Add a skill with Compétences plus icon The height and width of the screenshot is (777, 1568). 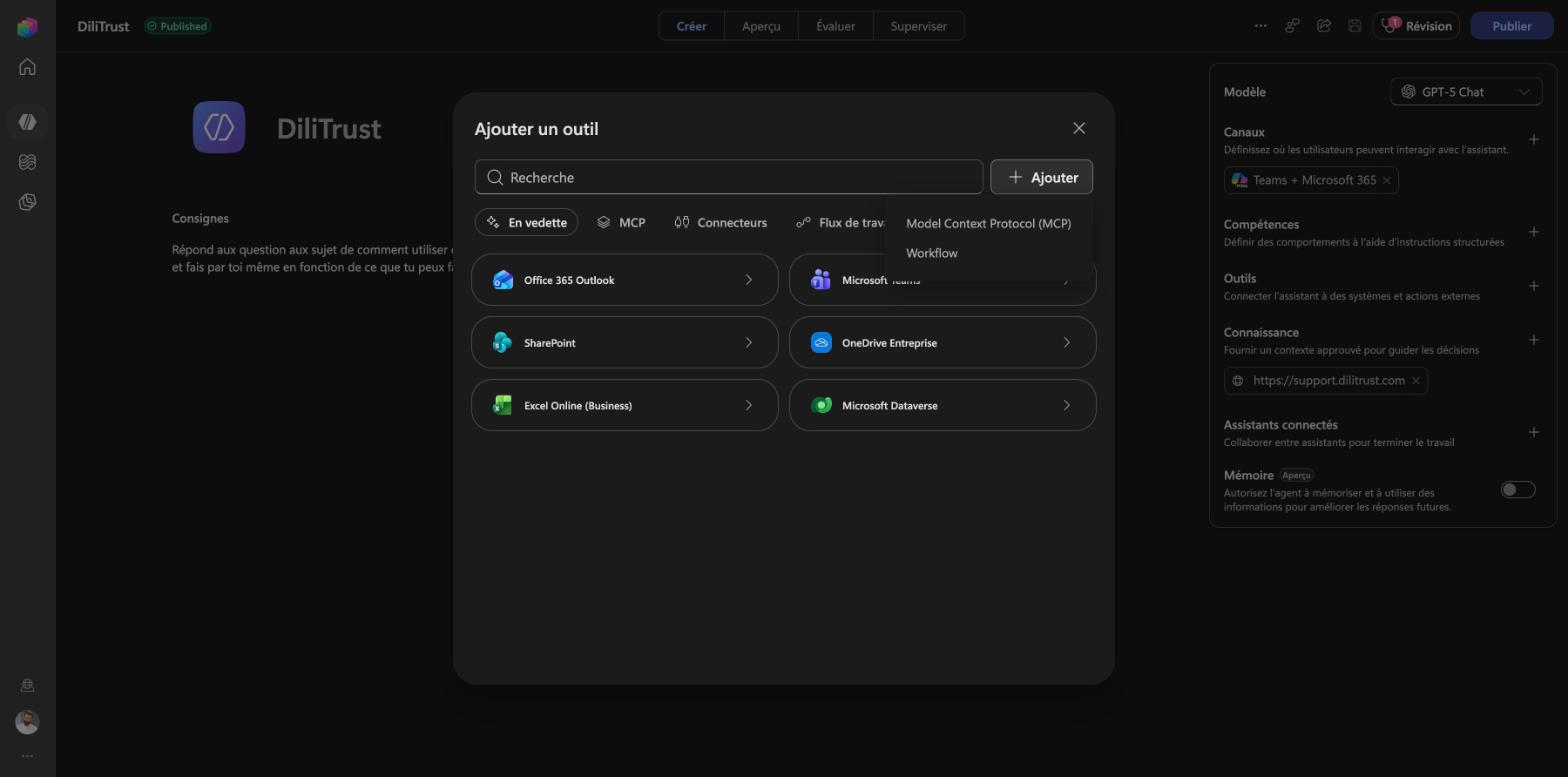[1534, 232]
